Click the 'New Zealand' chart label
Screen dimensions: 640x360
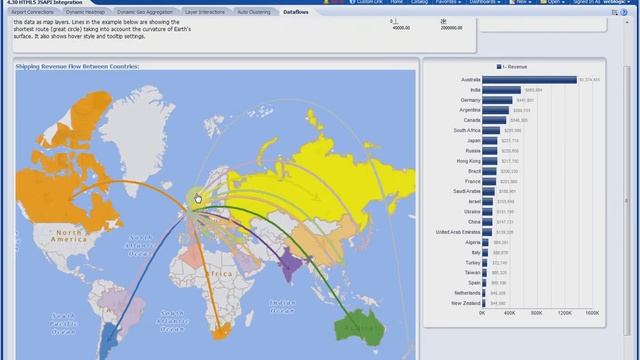pos(466,303)
